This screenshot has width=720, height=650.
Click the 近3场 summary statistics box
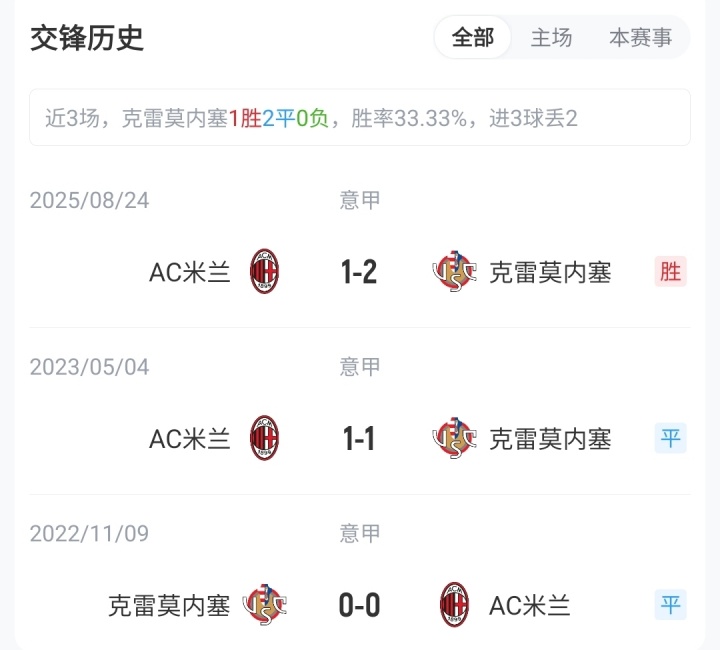[x=359, y=118]
